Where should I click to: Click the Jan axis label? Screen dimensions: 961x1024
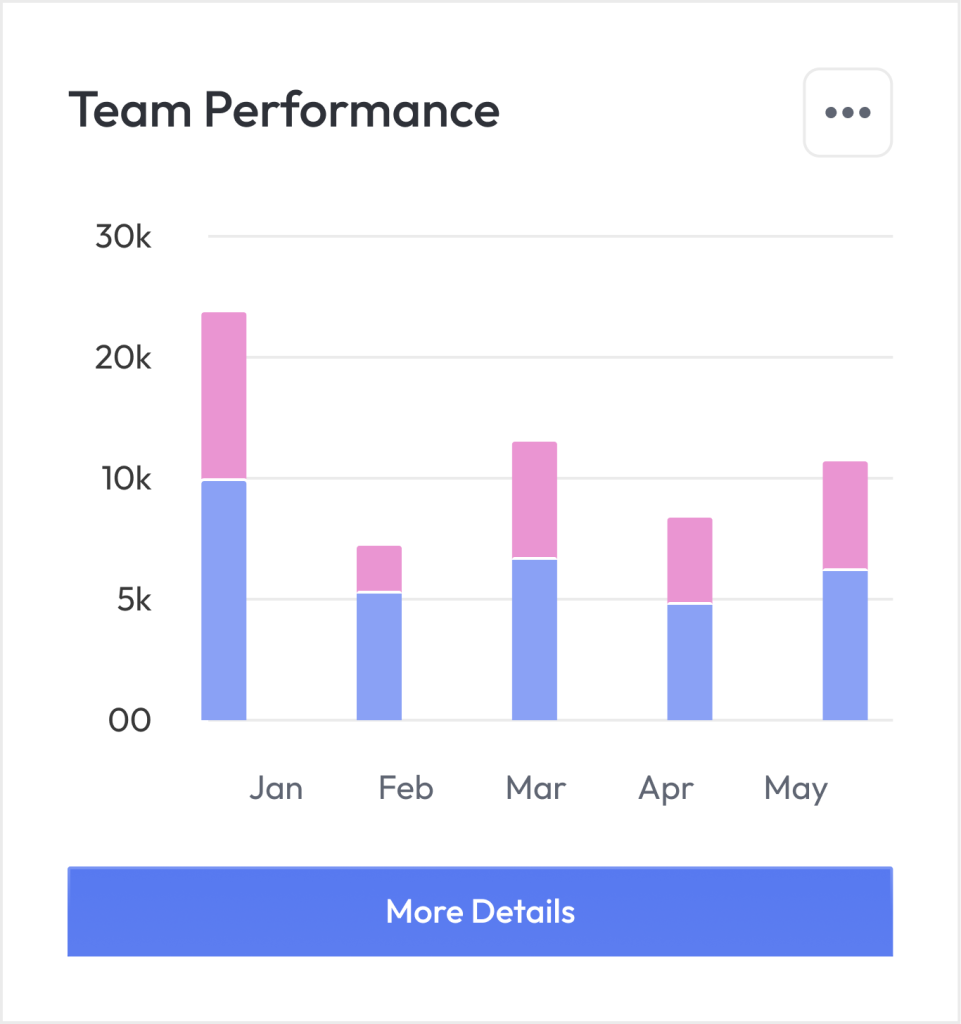(x=276, y=788)
